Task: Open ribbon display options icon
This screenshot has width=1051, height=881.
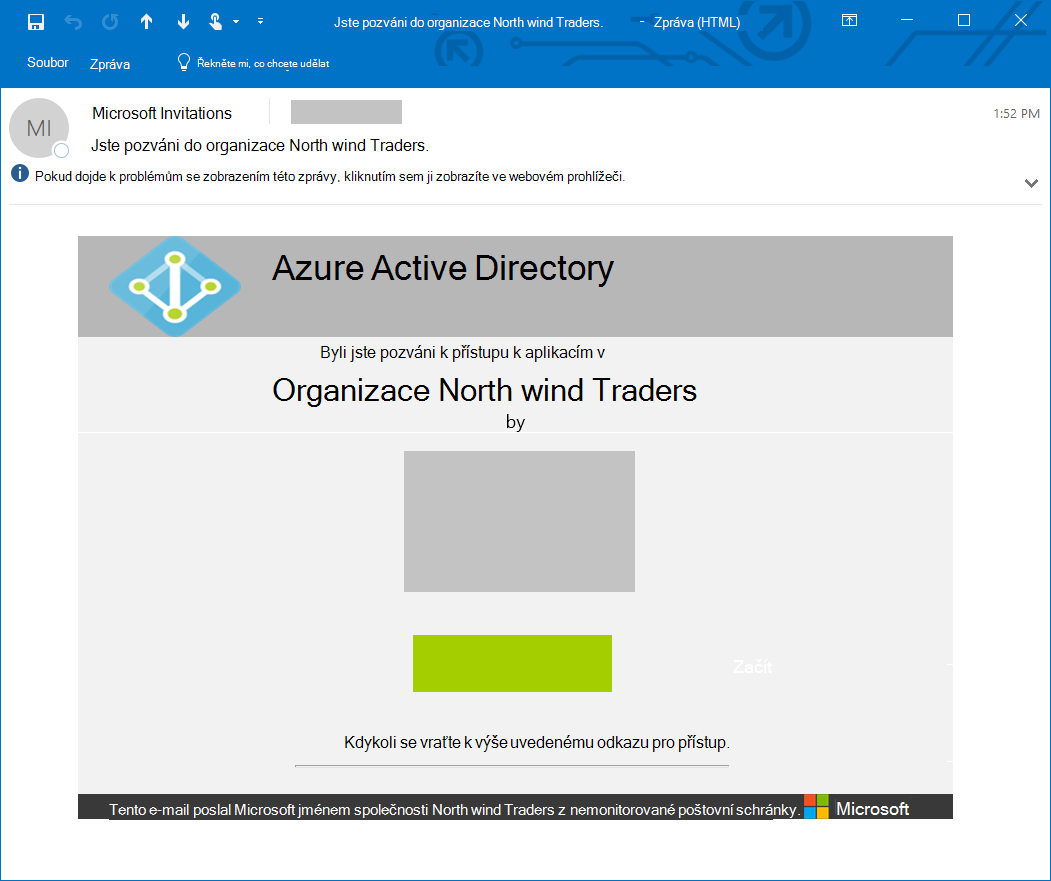Action: [x=849, y=20]
